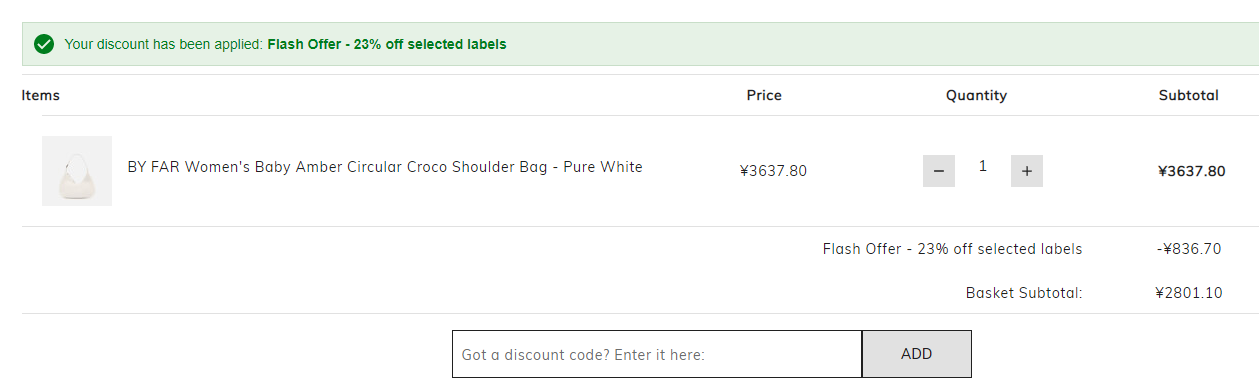Click the bold item subtotal ¥3637.80
1259x392 pixels.
pos(1191,171)
